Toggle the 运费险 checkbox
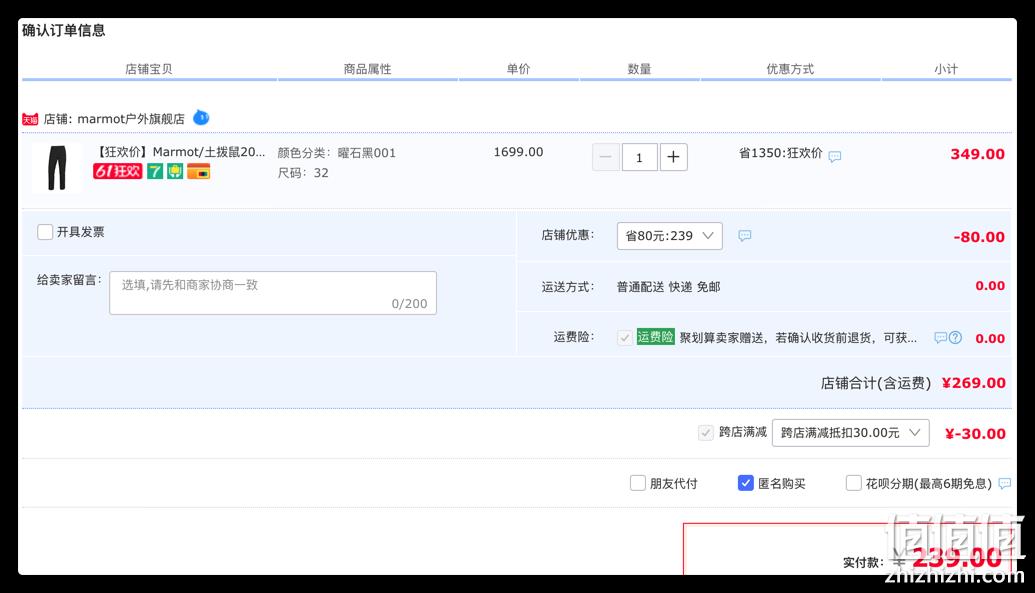The width and height of the screenshot is (1035, 593). 624,337
